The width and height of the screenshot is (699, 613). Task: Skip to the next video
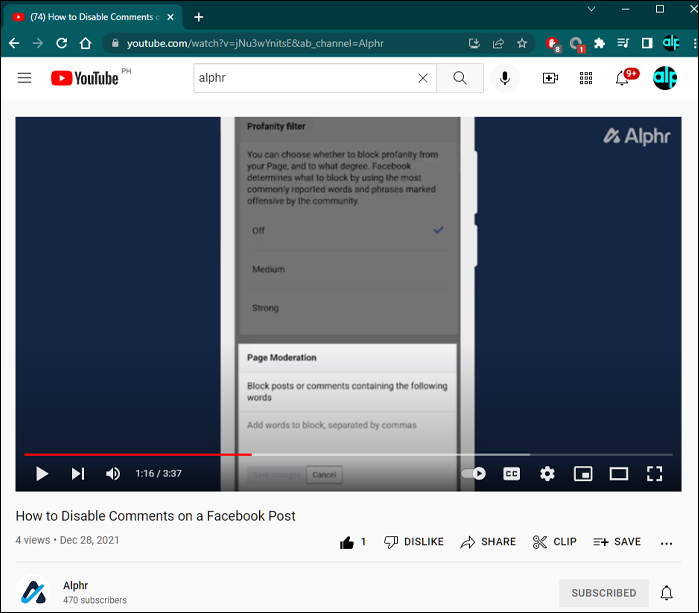point(78,473)
